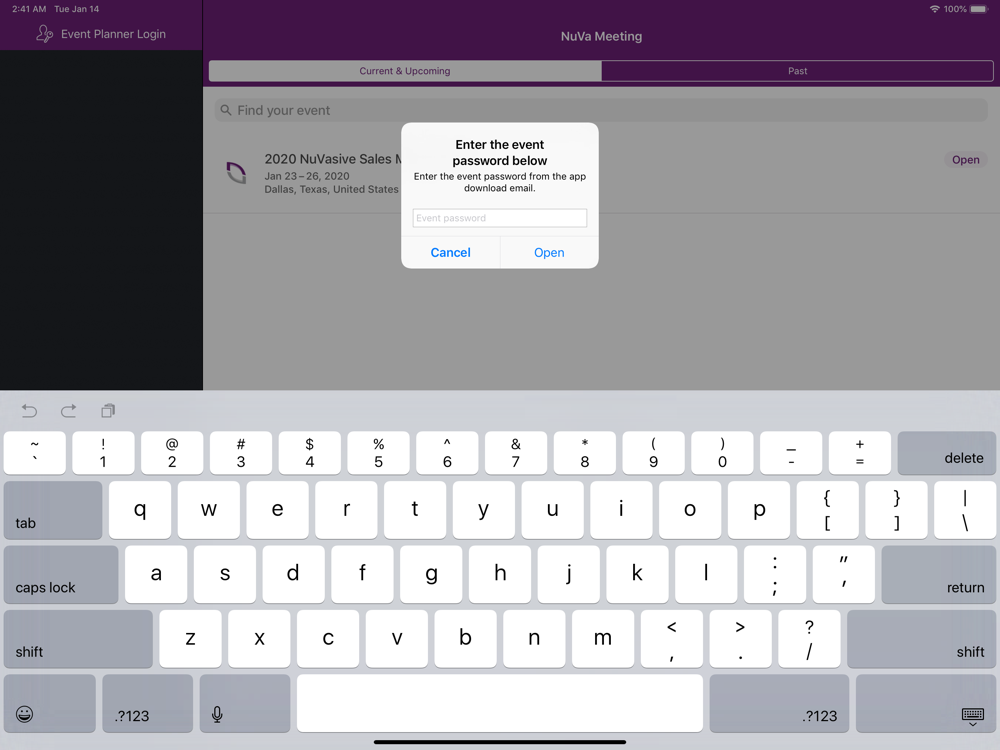
Task: Tap the Dallas, Texas, United States location
Action: tap(331, 189)
